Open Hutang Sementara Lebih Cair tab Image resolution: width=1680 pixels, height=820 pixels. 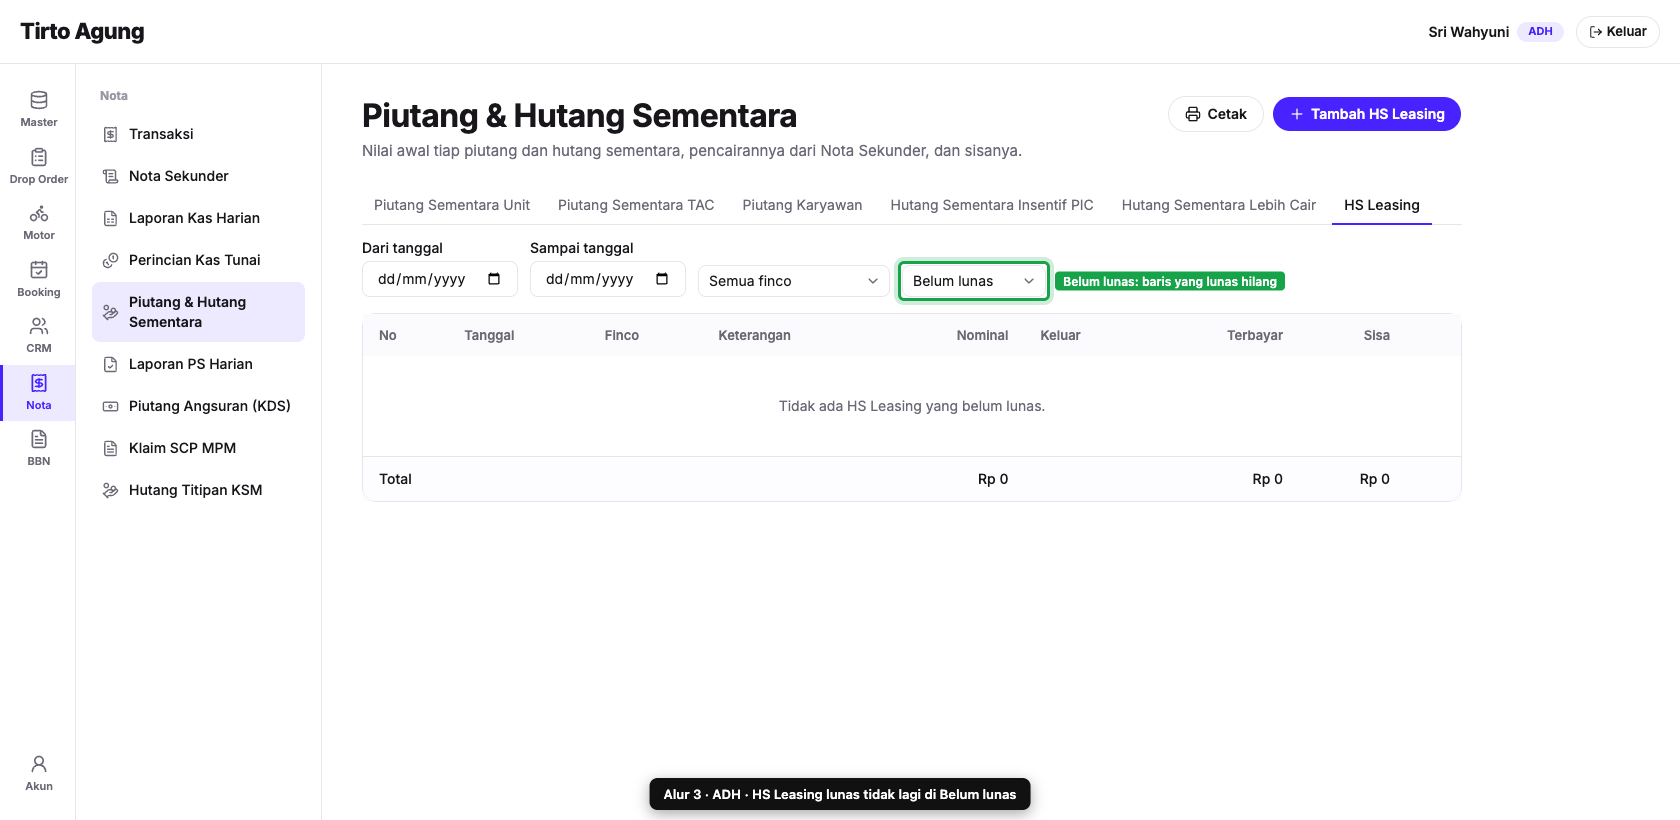click(x=1219, y=205)
